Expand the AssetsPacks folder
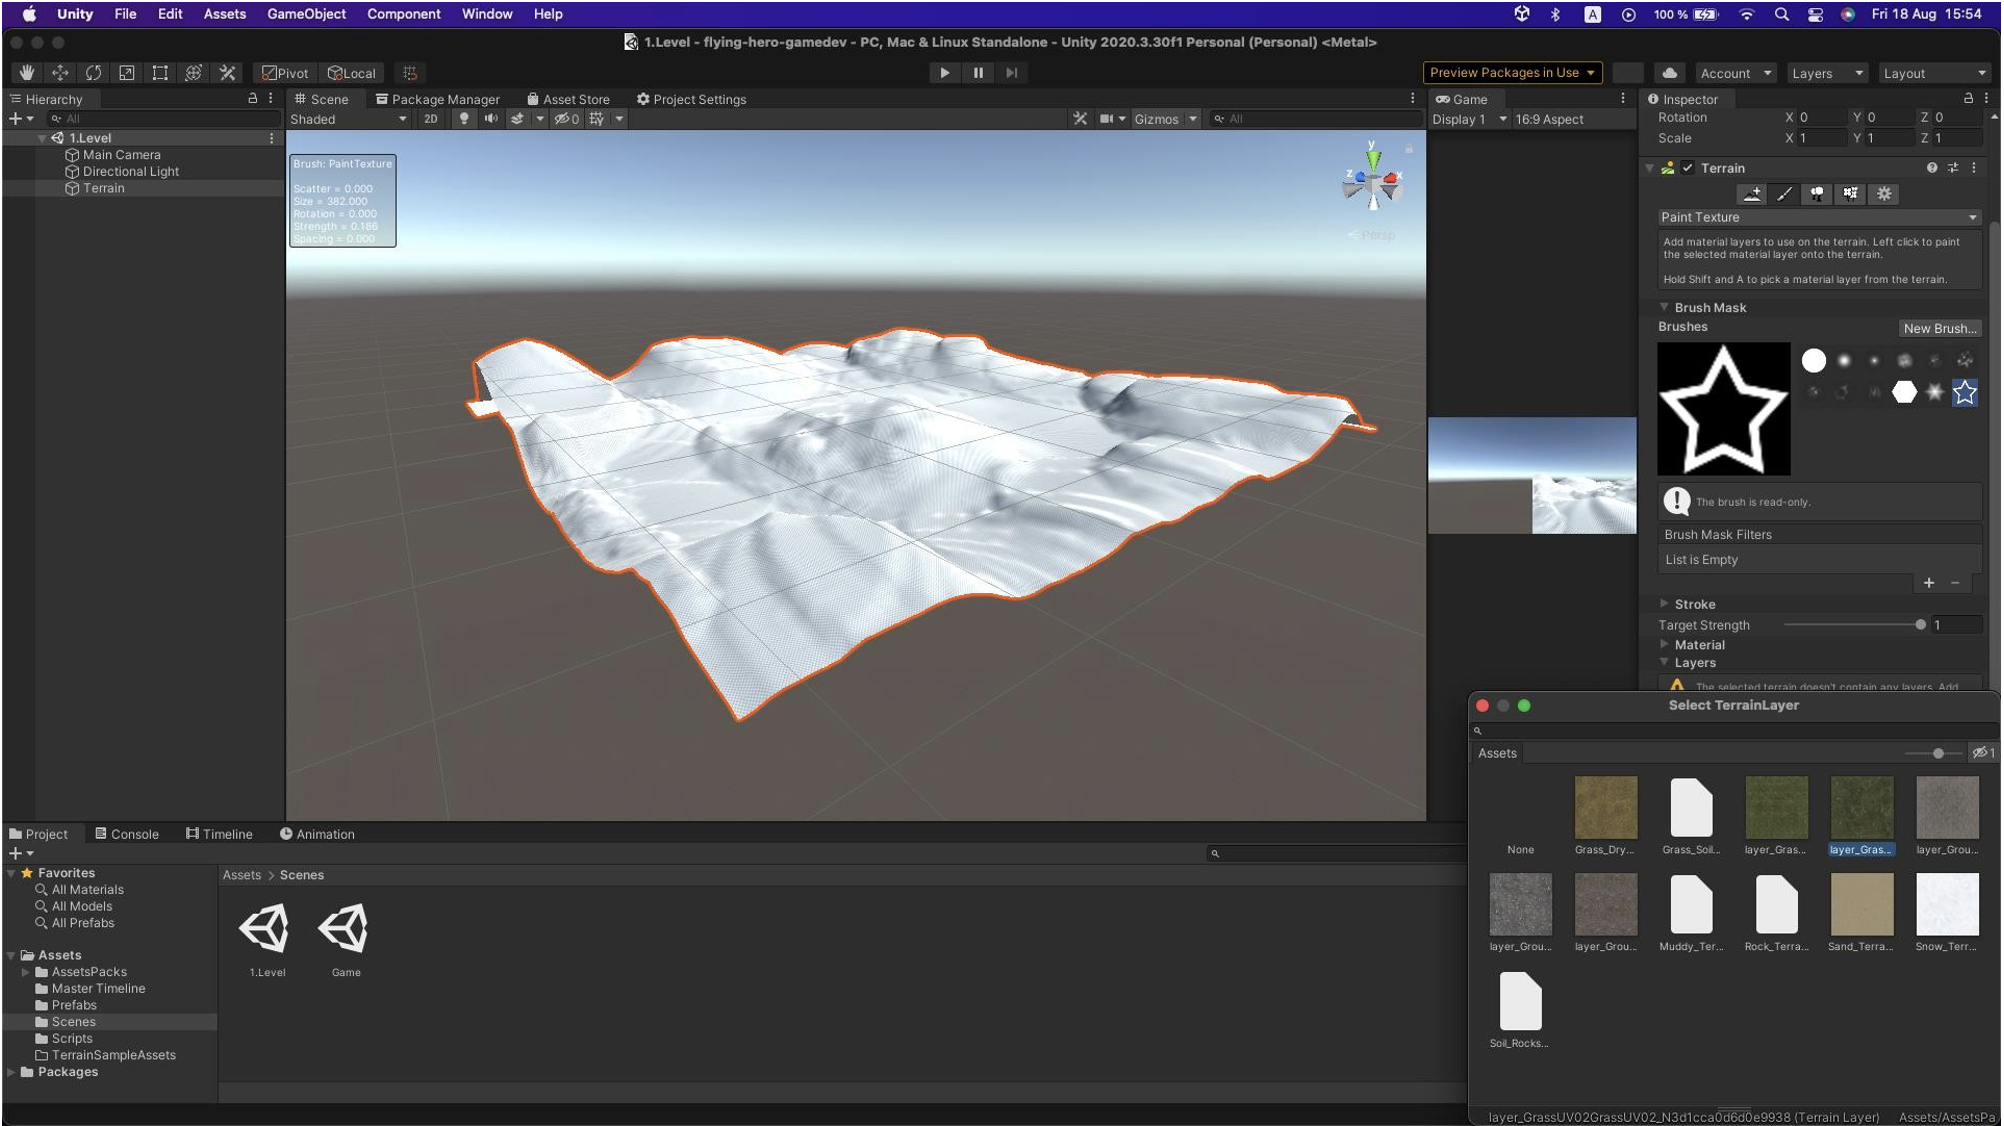Image resolution: width=2004 pixels, height=1126 pixels. pos(25,972)
